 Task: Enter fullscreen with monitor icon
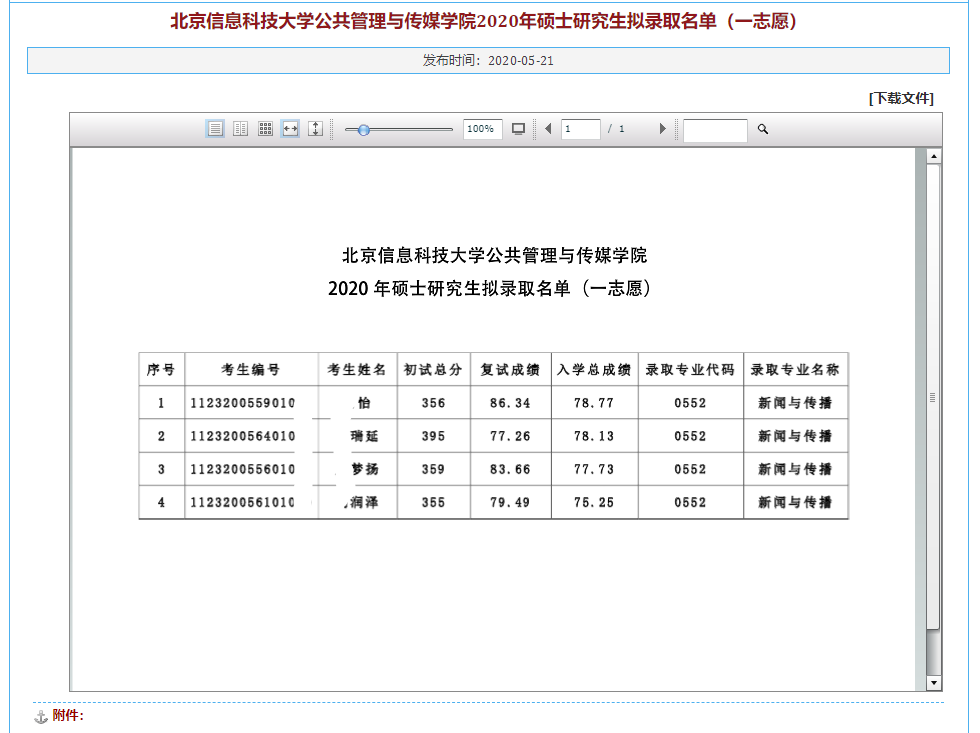(x=518, y=129)
